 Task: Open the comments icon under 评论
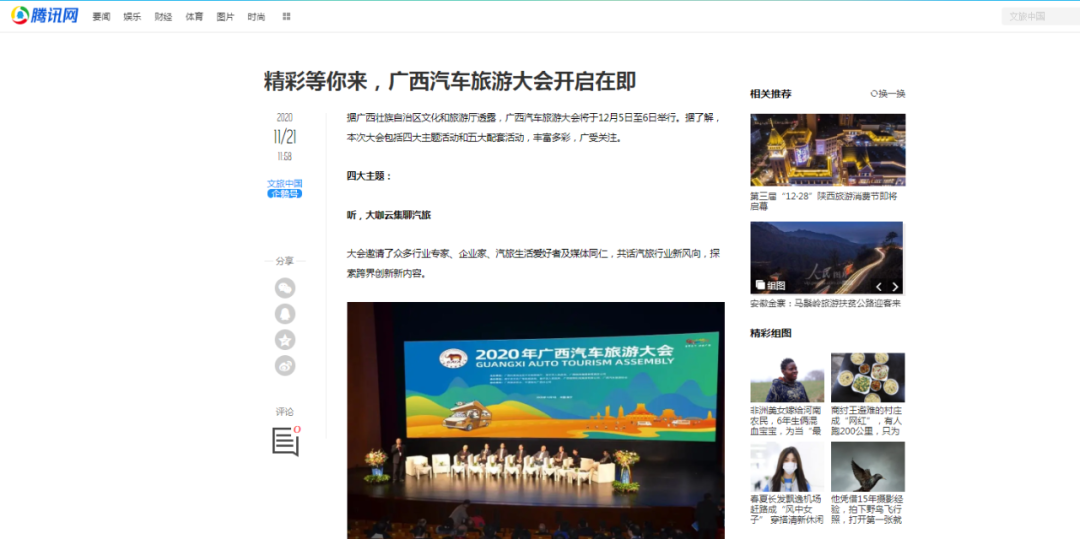(286, 441)
